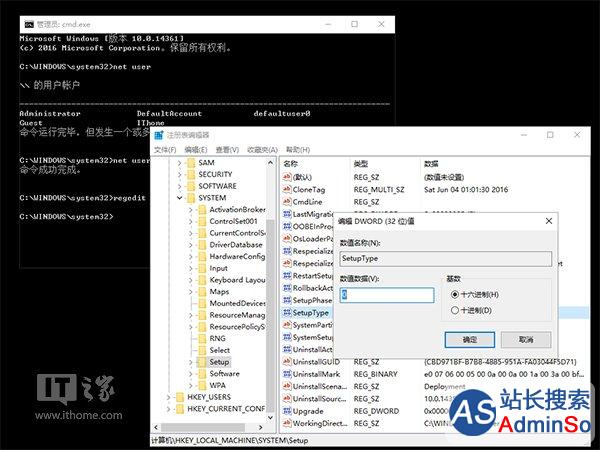Select the Select key folder icon
This screenshot has height=450, width=600.
202,350
